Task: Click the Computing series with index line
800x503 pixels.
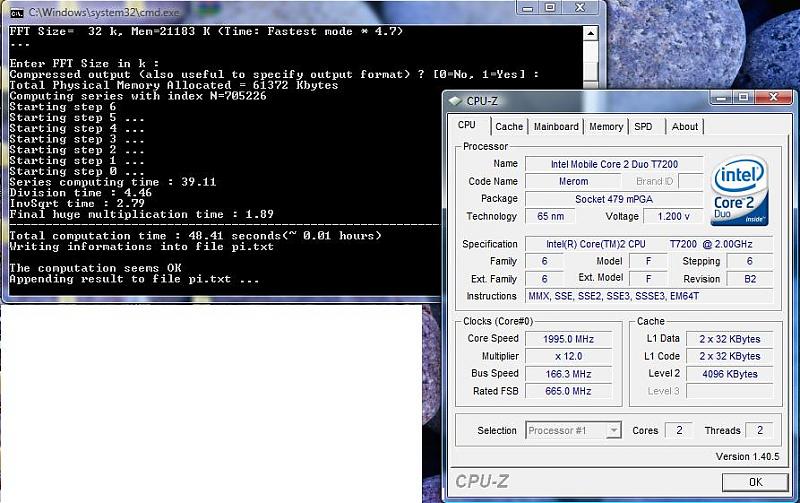Action: point(138,96)
